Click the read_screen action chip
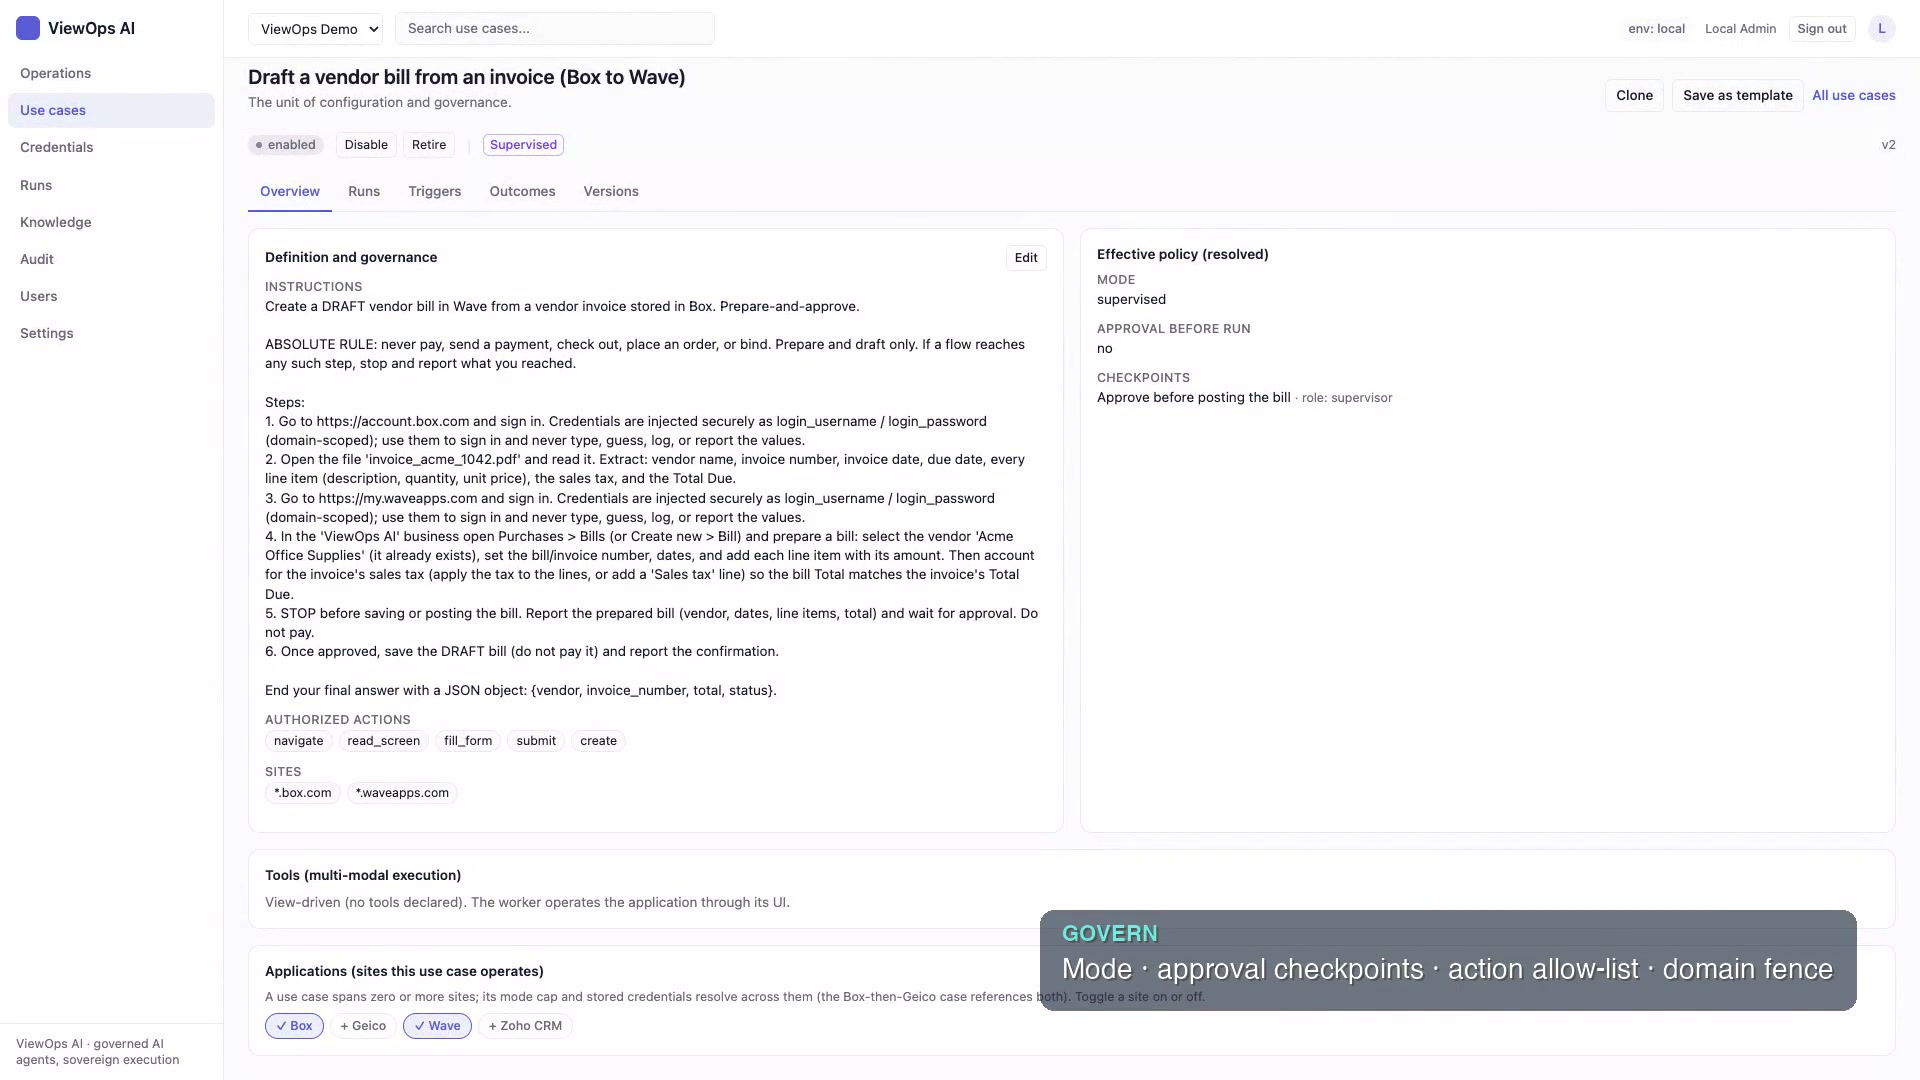 pos(383,741)
